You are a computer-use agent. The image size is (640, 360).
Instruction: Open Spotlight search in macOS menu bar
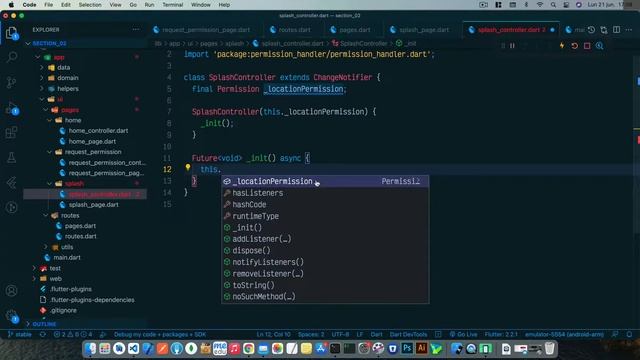pyautogui.click(x=553, y=5)
